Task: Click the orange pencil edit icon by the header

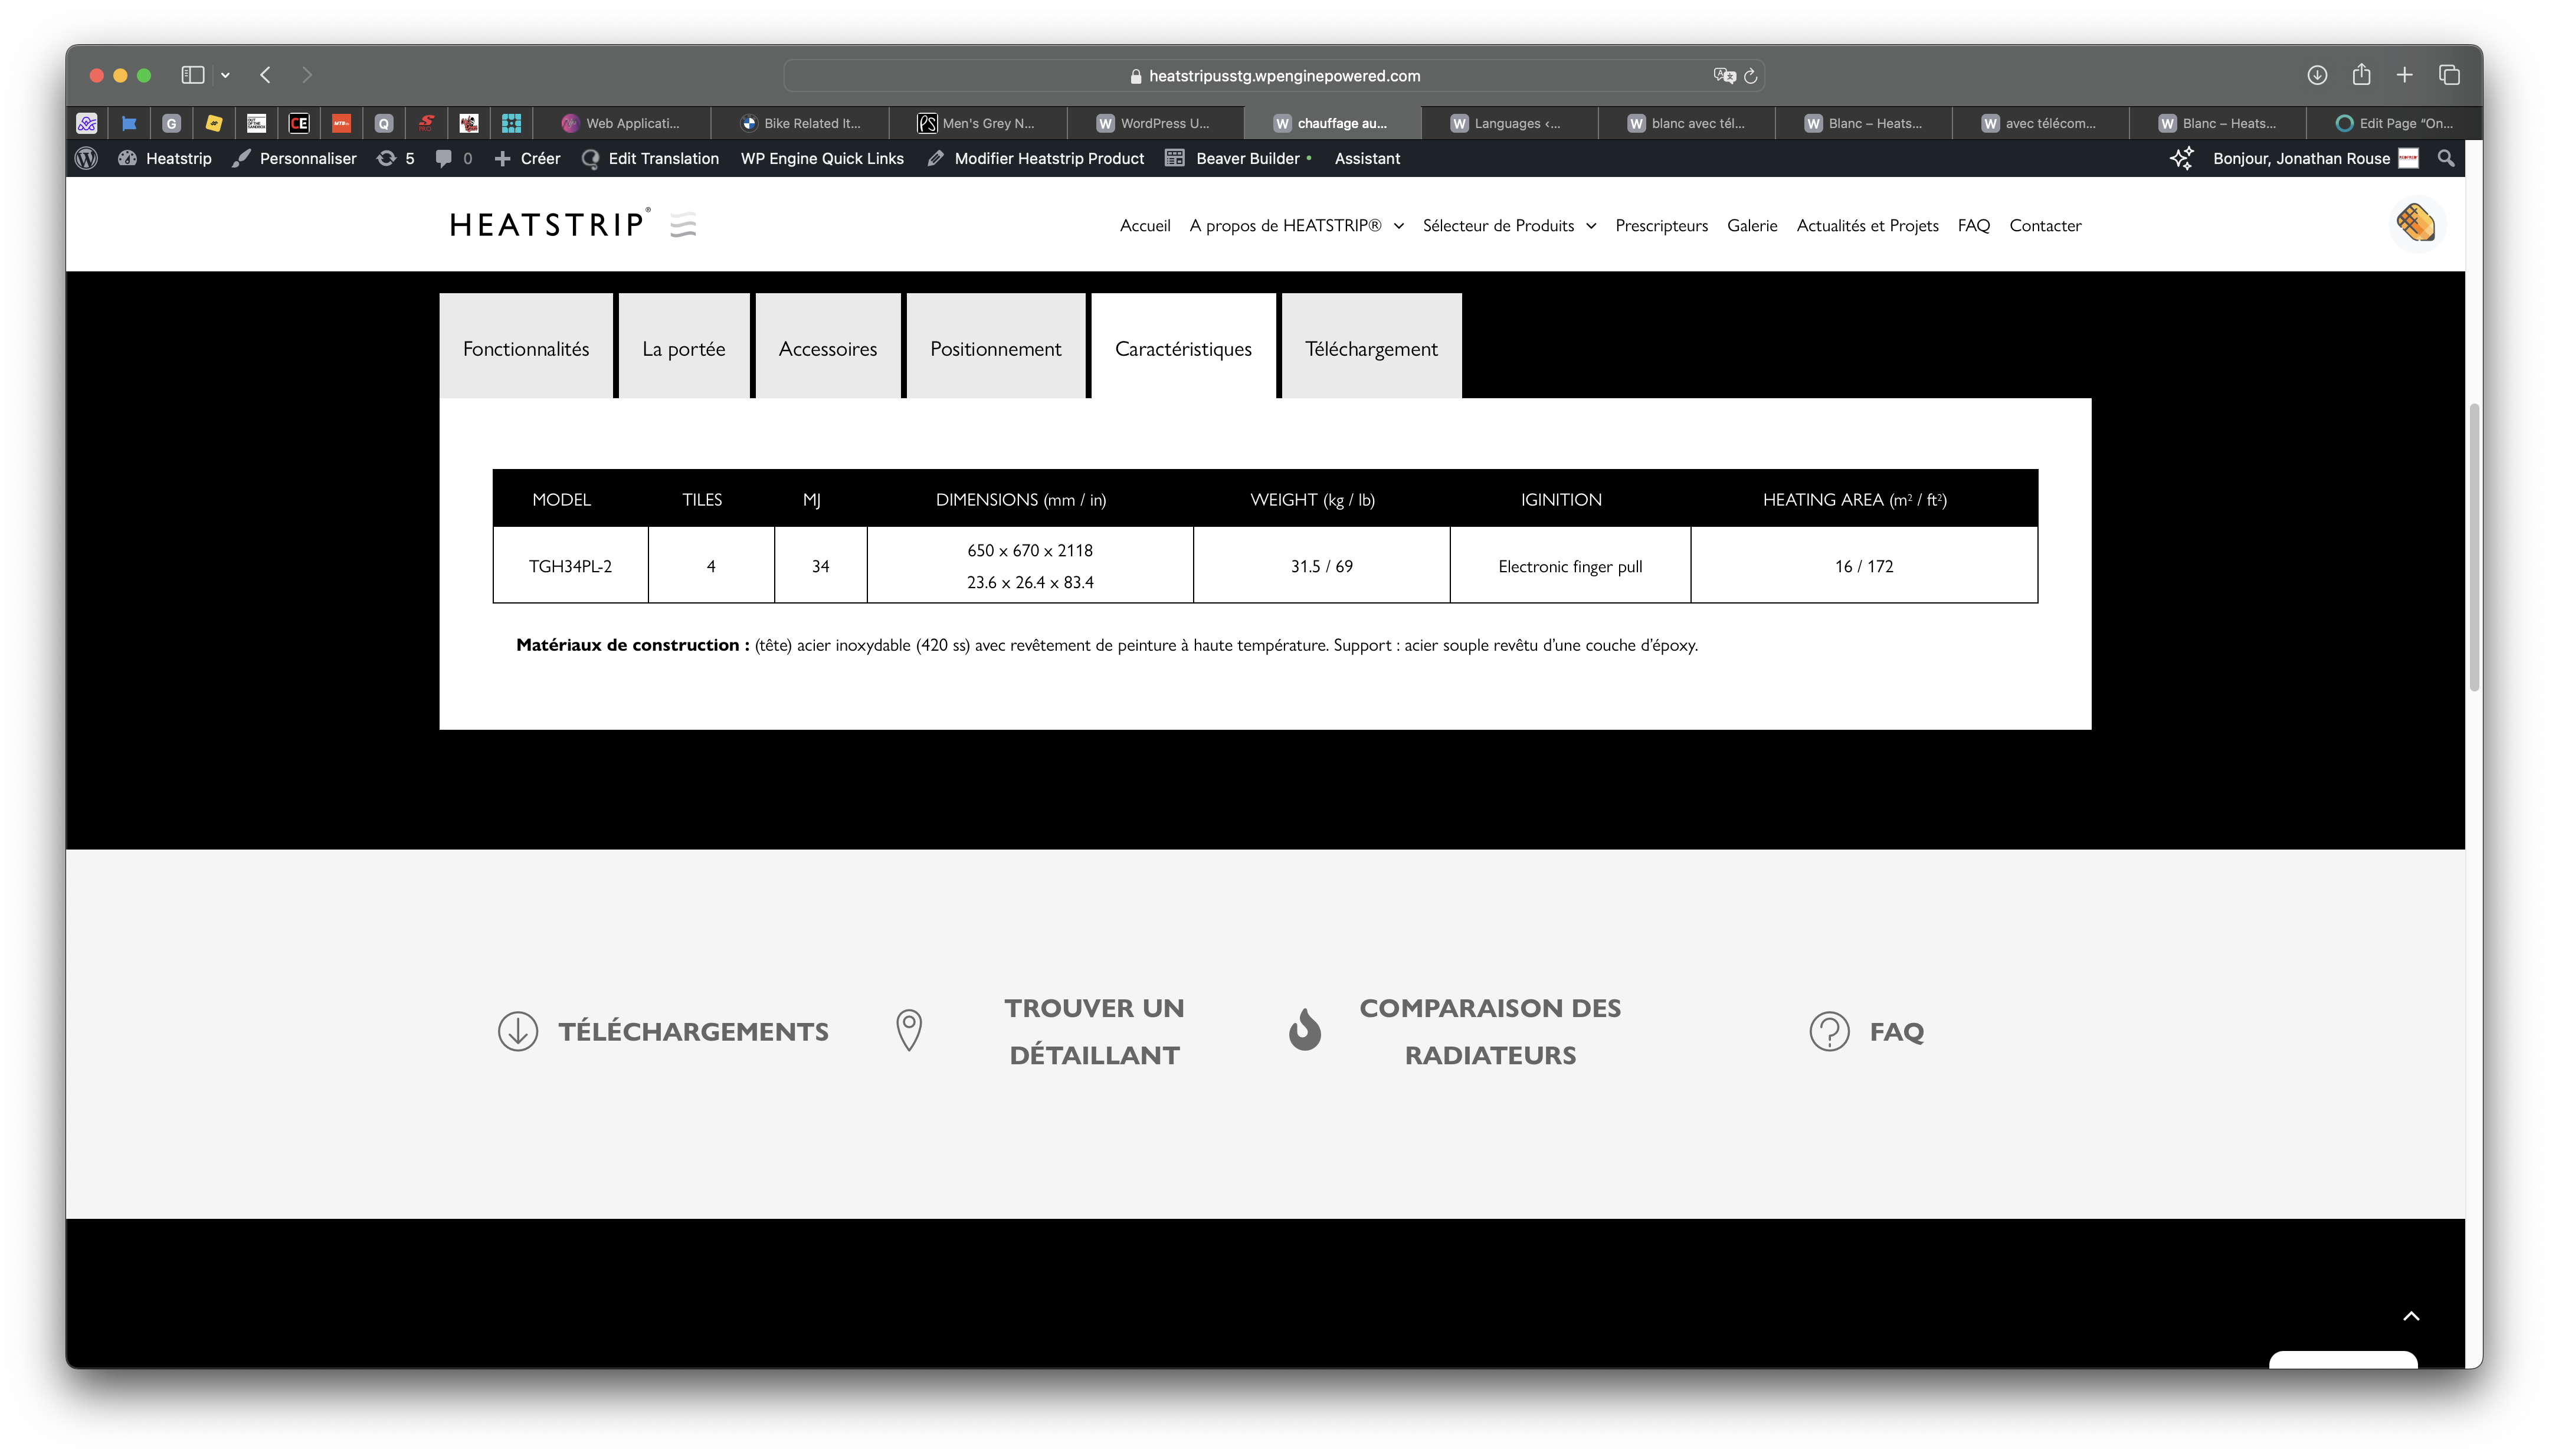Action: tap(2416, 223)
